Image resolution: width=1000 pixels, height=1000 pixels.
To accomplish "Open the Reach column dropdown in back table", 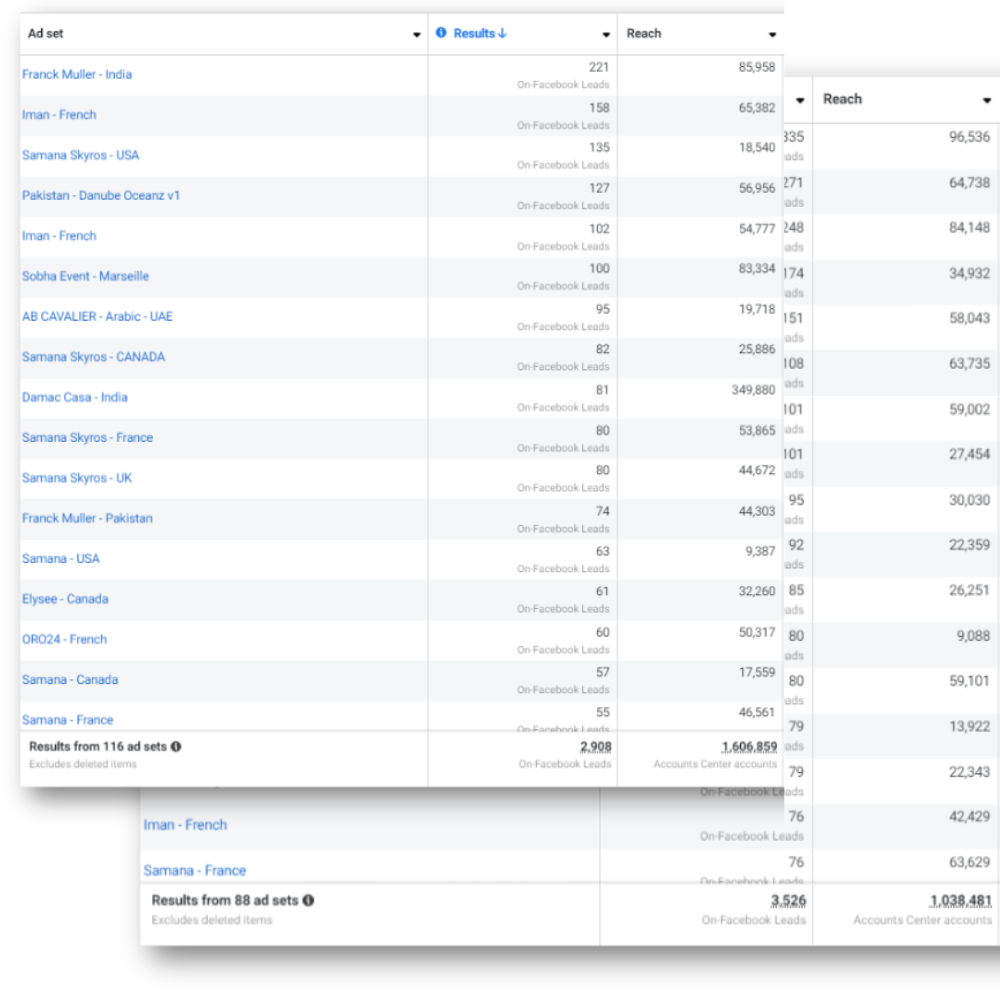I will (987, 100).
